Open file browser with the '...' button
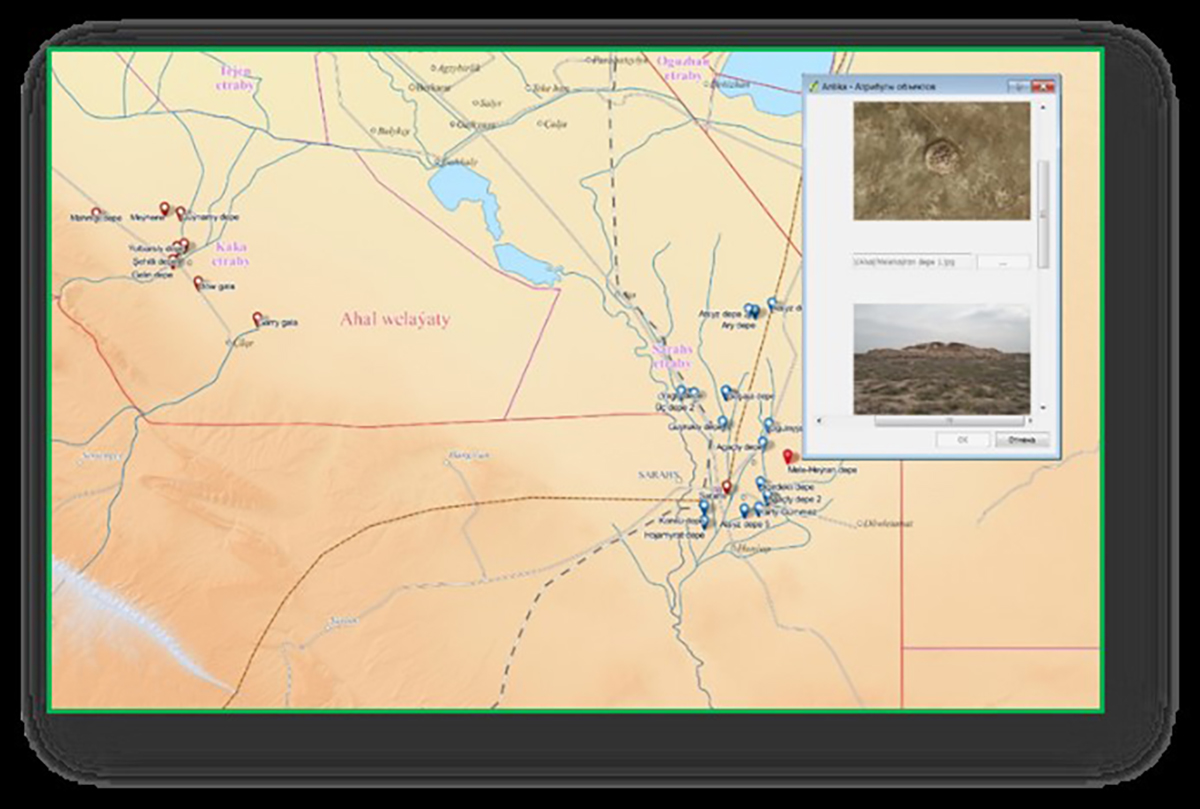 (1002, 262)
